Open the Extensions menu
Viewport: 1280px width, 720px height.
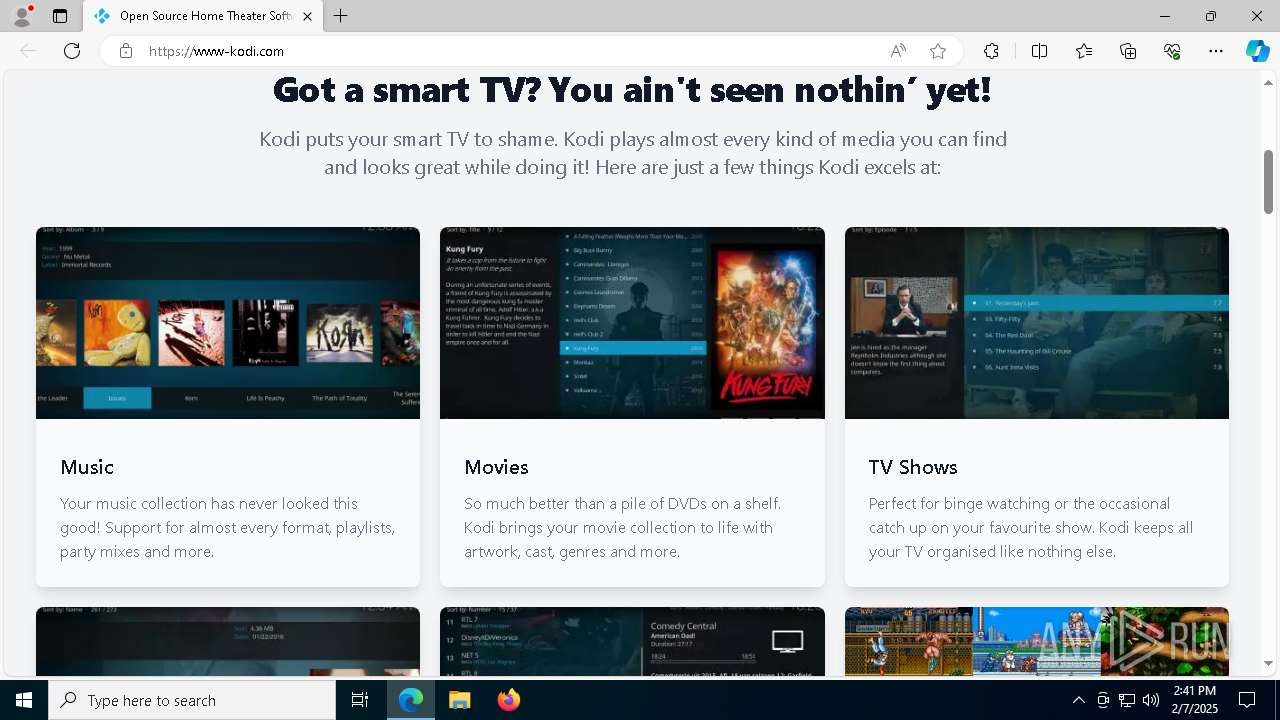tap(991, 51)
